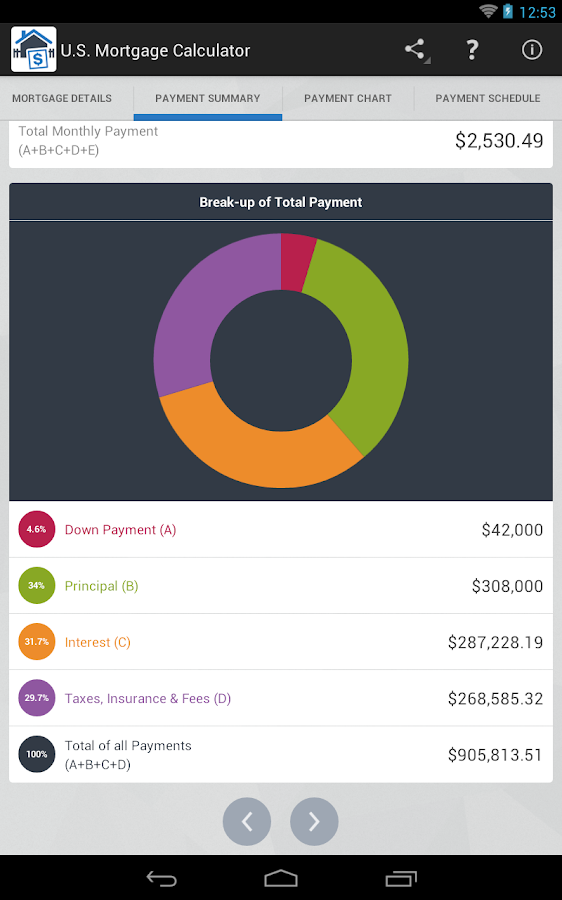This screenshot has width=562, height=900.
Task: Select the Payment Summary tab
Action: (x=208, y=98)
